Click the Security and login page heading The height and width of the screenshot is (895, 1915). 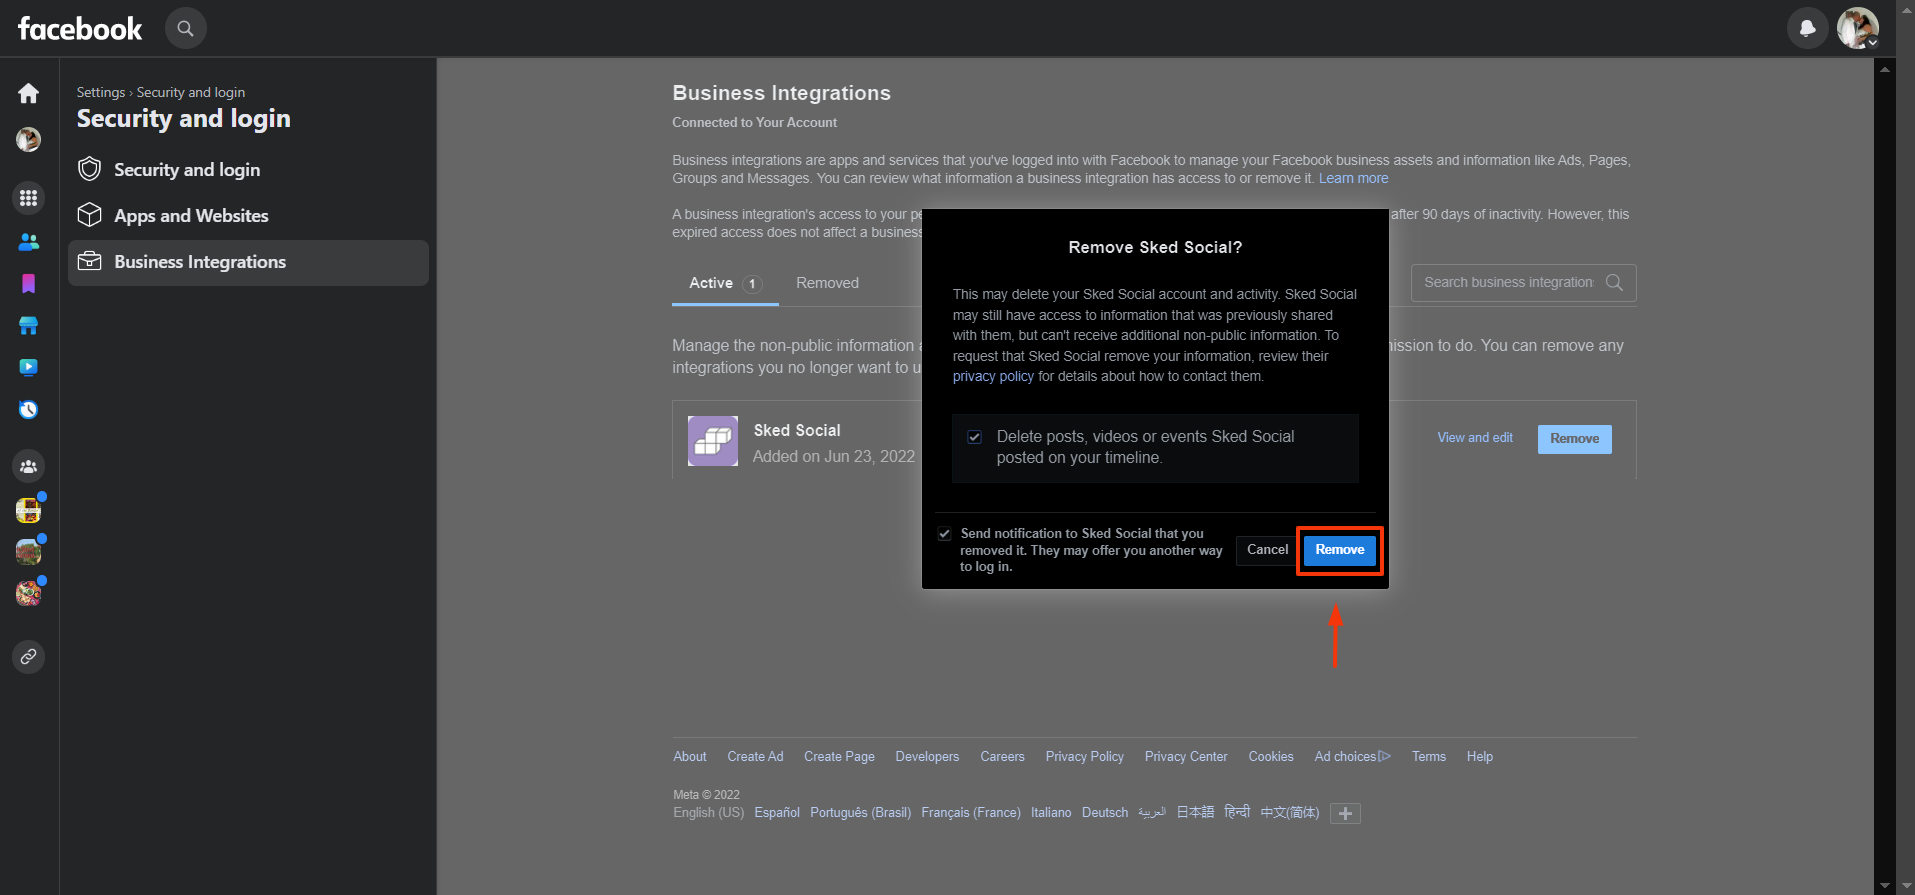point(184,119)
